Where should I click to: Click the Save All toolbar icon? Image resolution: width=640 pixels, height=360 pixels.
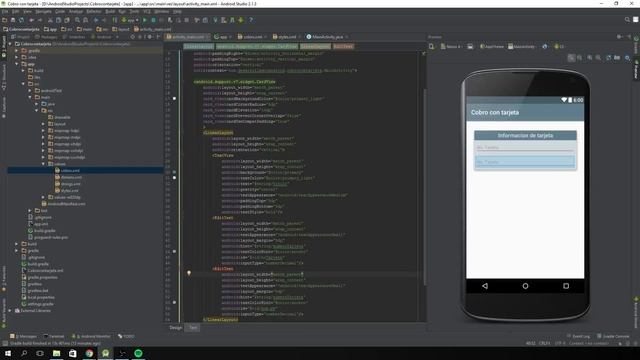13,20
